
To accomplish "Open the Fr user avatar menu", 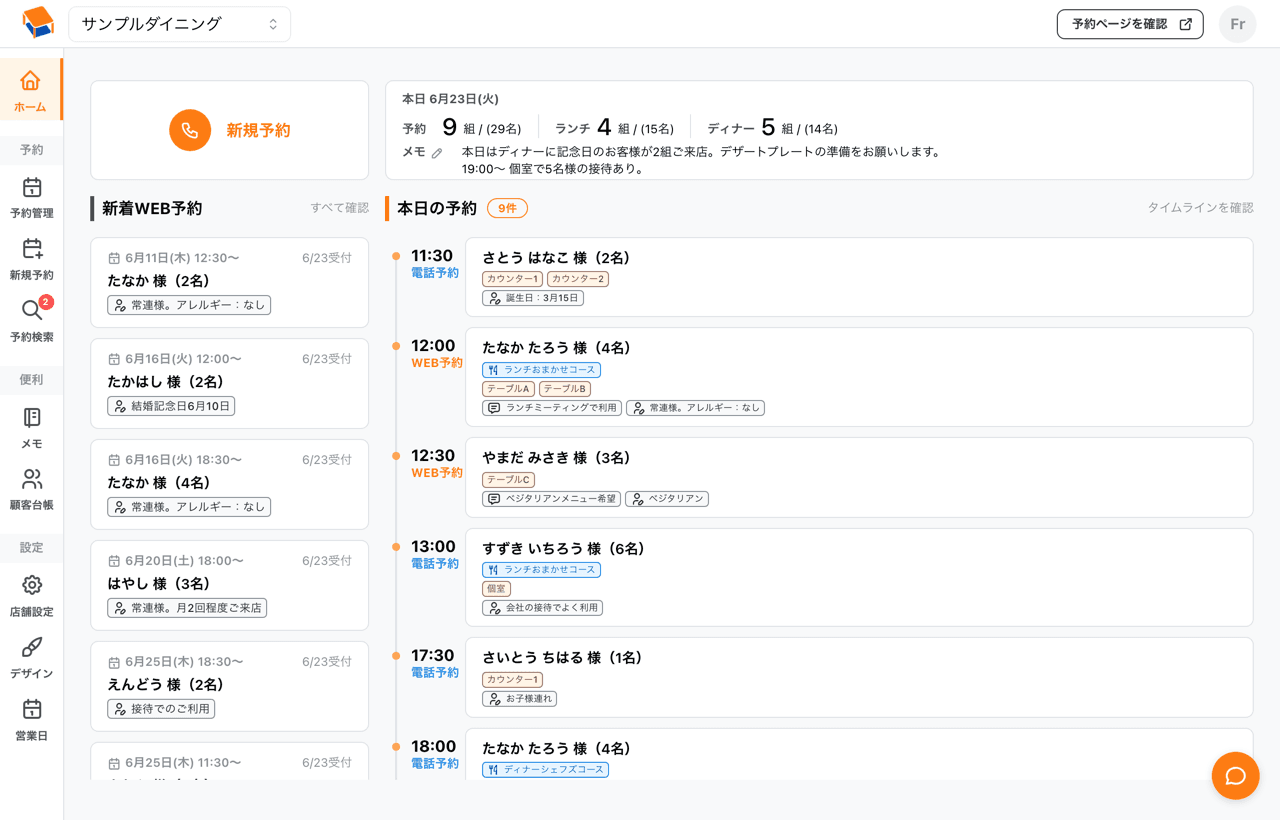I will coord(1237,24).
